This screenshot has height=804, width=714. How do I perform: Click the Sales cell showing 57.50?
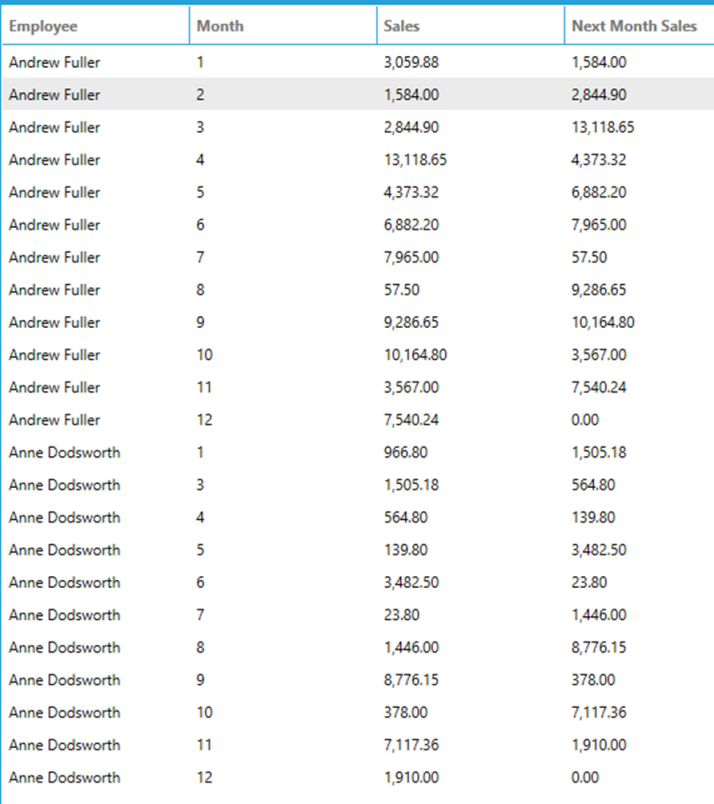(x=402, y=290)
